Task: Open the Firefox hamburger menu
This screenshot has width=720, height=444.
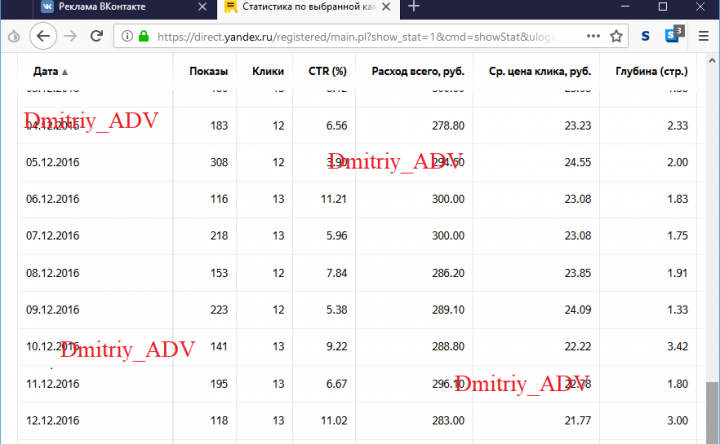Action: tap(703, 36)
